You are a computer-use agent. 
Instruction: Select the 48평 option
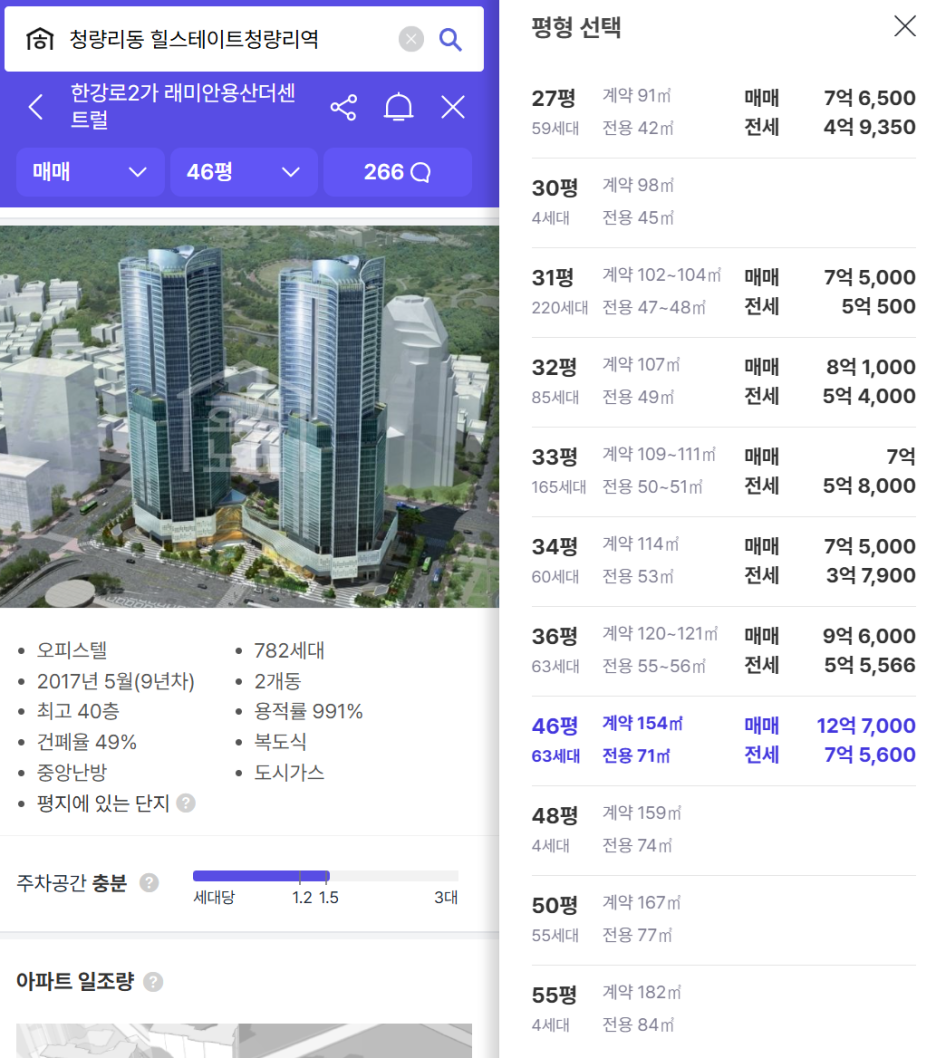point(723,831)
